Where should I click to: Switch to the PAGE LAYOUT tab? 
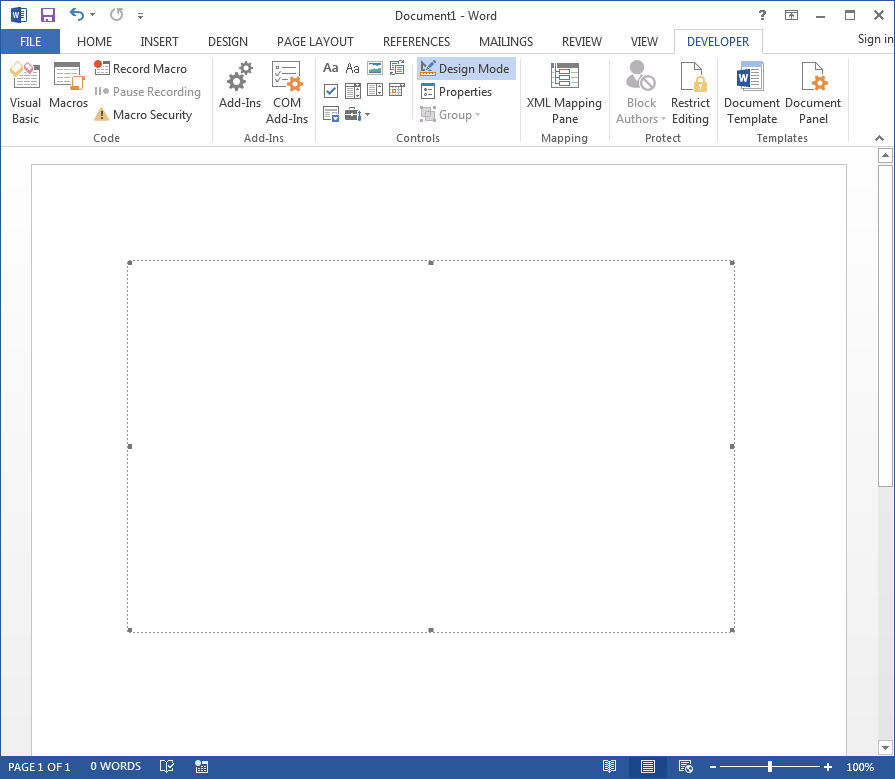[315, 42]
